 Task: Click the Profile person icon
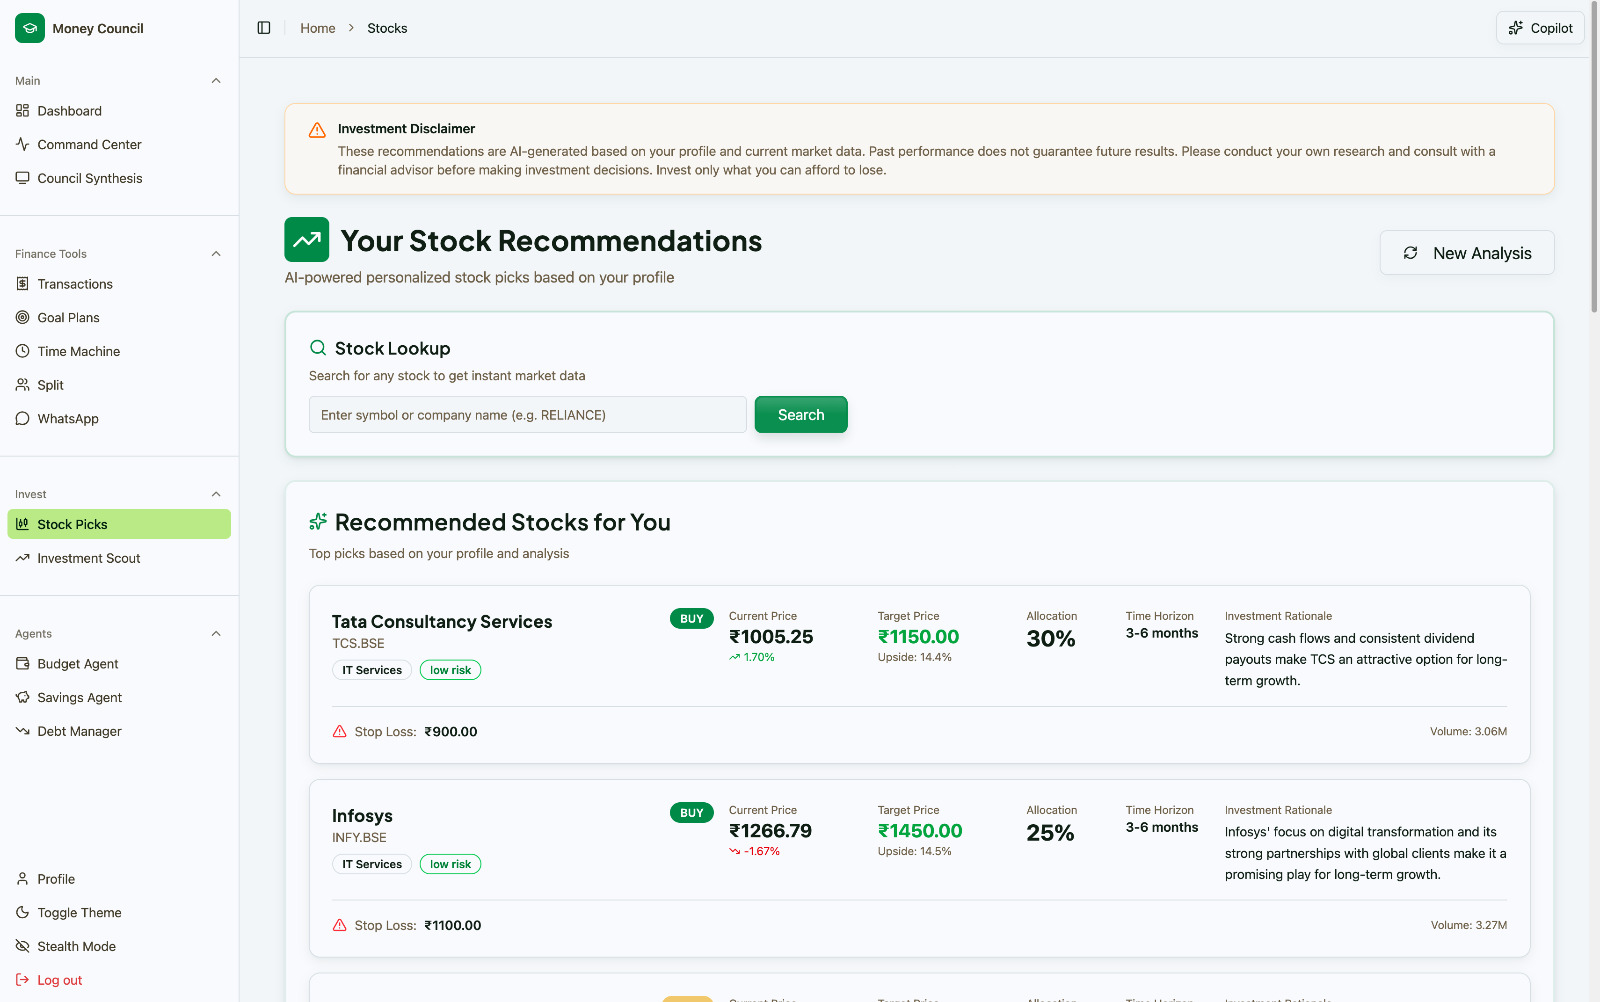tap(22, 879)
